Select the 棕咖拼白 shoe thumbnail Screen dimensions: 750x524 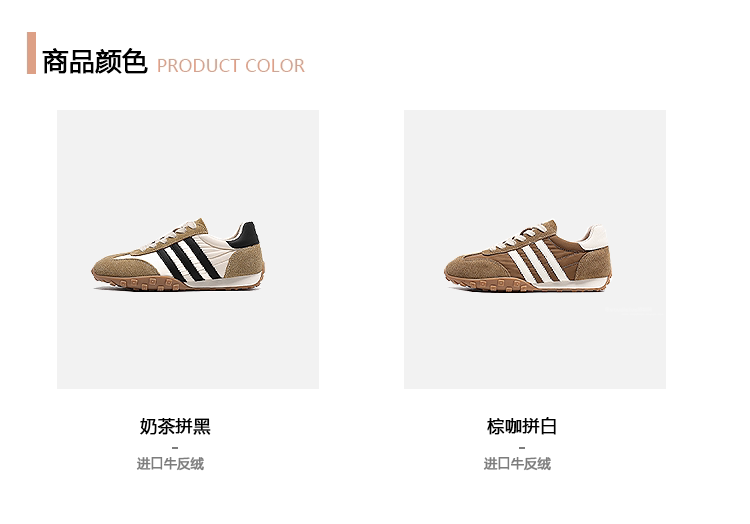[x=535, y=249]
